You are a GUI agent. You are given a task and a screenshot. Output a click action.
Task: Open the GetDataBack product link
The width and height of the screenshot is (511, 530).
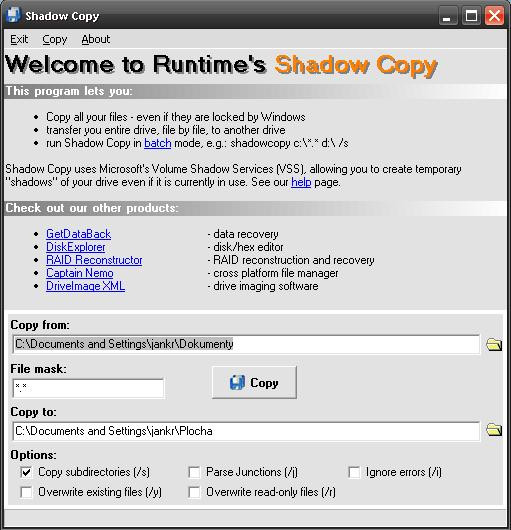coord(78,234)
